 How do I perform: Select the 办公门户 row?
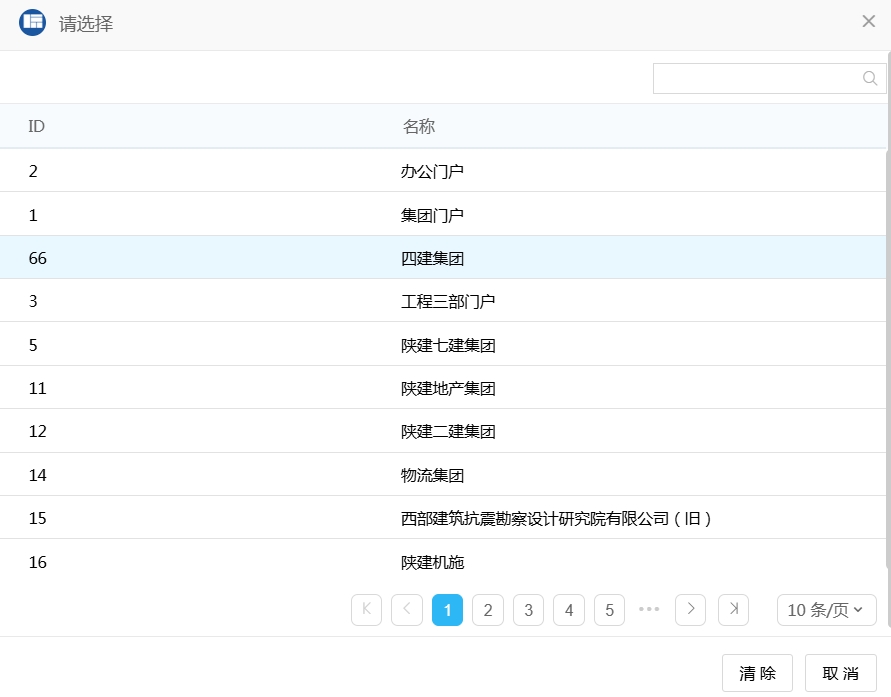tap(432, 171)
